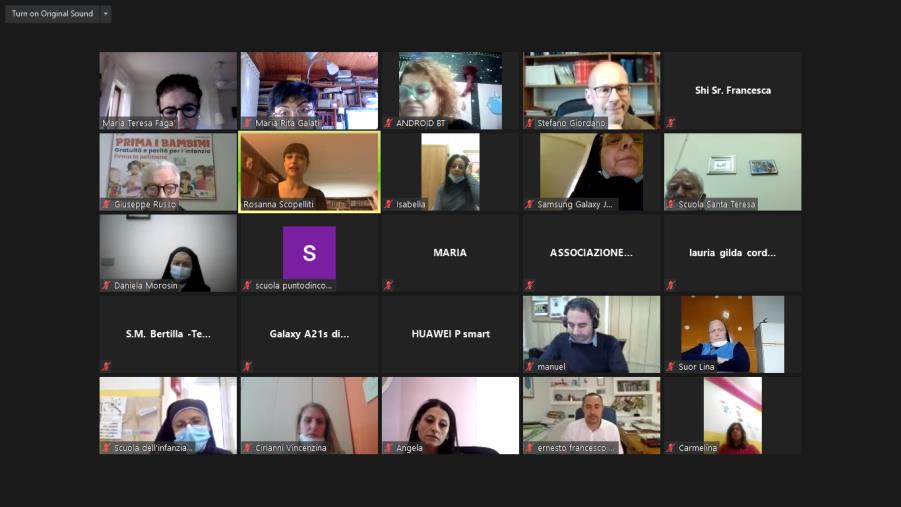The width and height of the screenshot is (901, 507).
Task: Click the muted mic icon beside Stefano Giordano
Action: click(x=529, y=123)
